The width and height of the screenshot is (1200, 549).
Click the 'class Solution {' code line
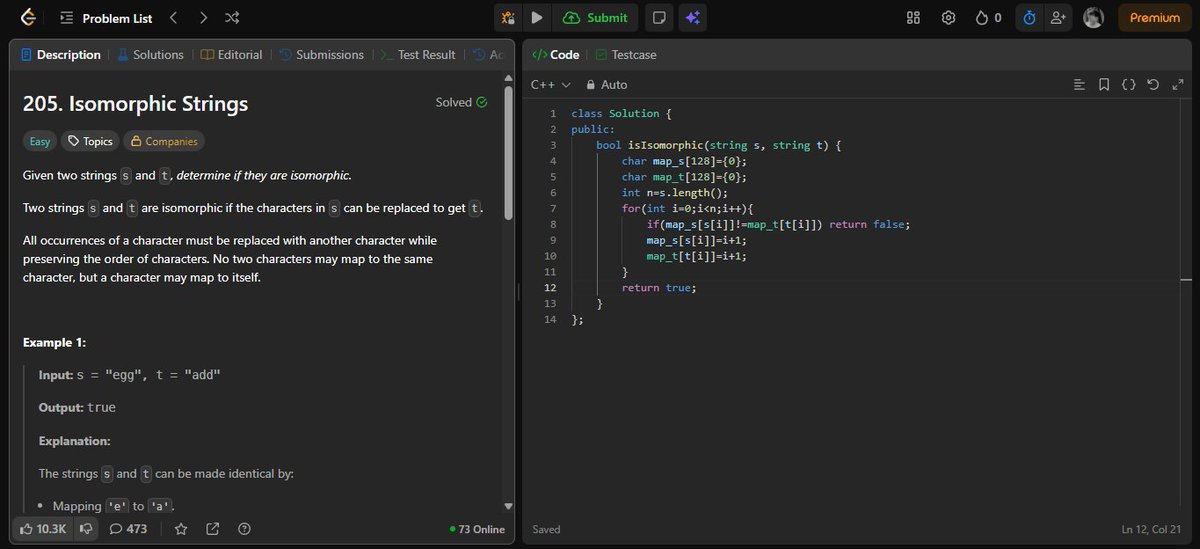(621, 113)
